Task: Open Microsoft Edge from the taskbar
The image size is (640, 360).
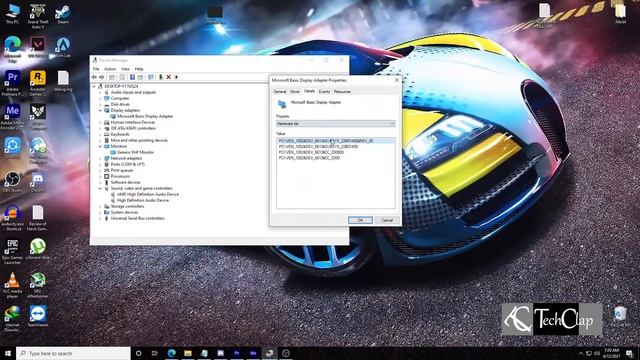Action: [171, 353]
